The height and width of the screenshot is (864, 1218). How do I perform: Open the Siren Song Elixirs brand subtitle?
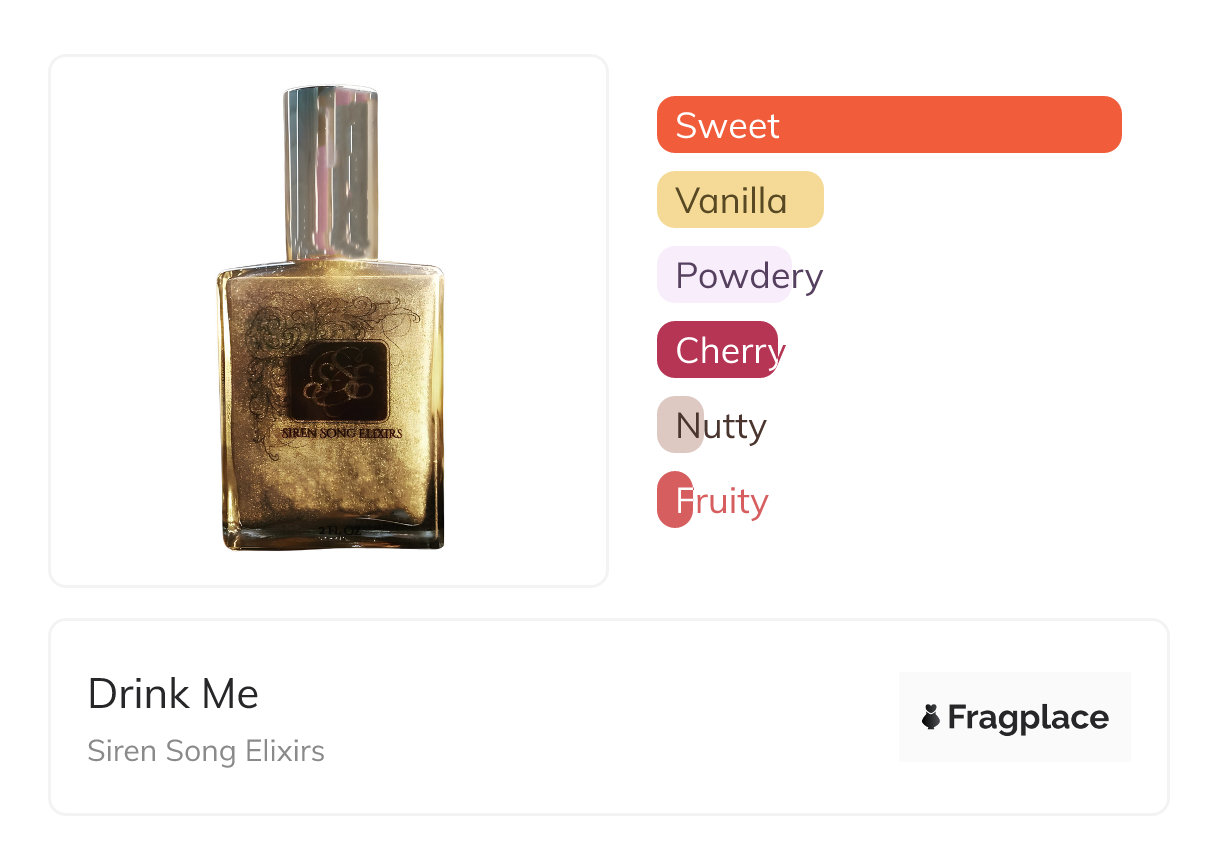[206, 751]
